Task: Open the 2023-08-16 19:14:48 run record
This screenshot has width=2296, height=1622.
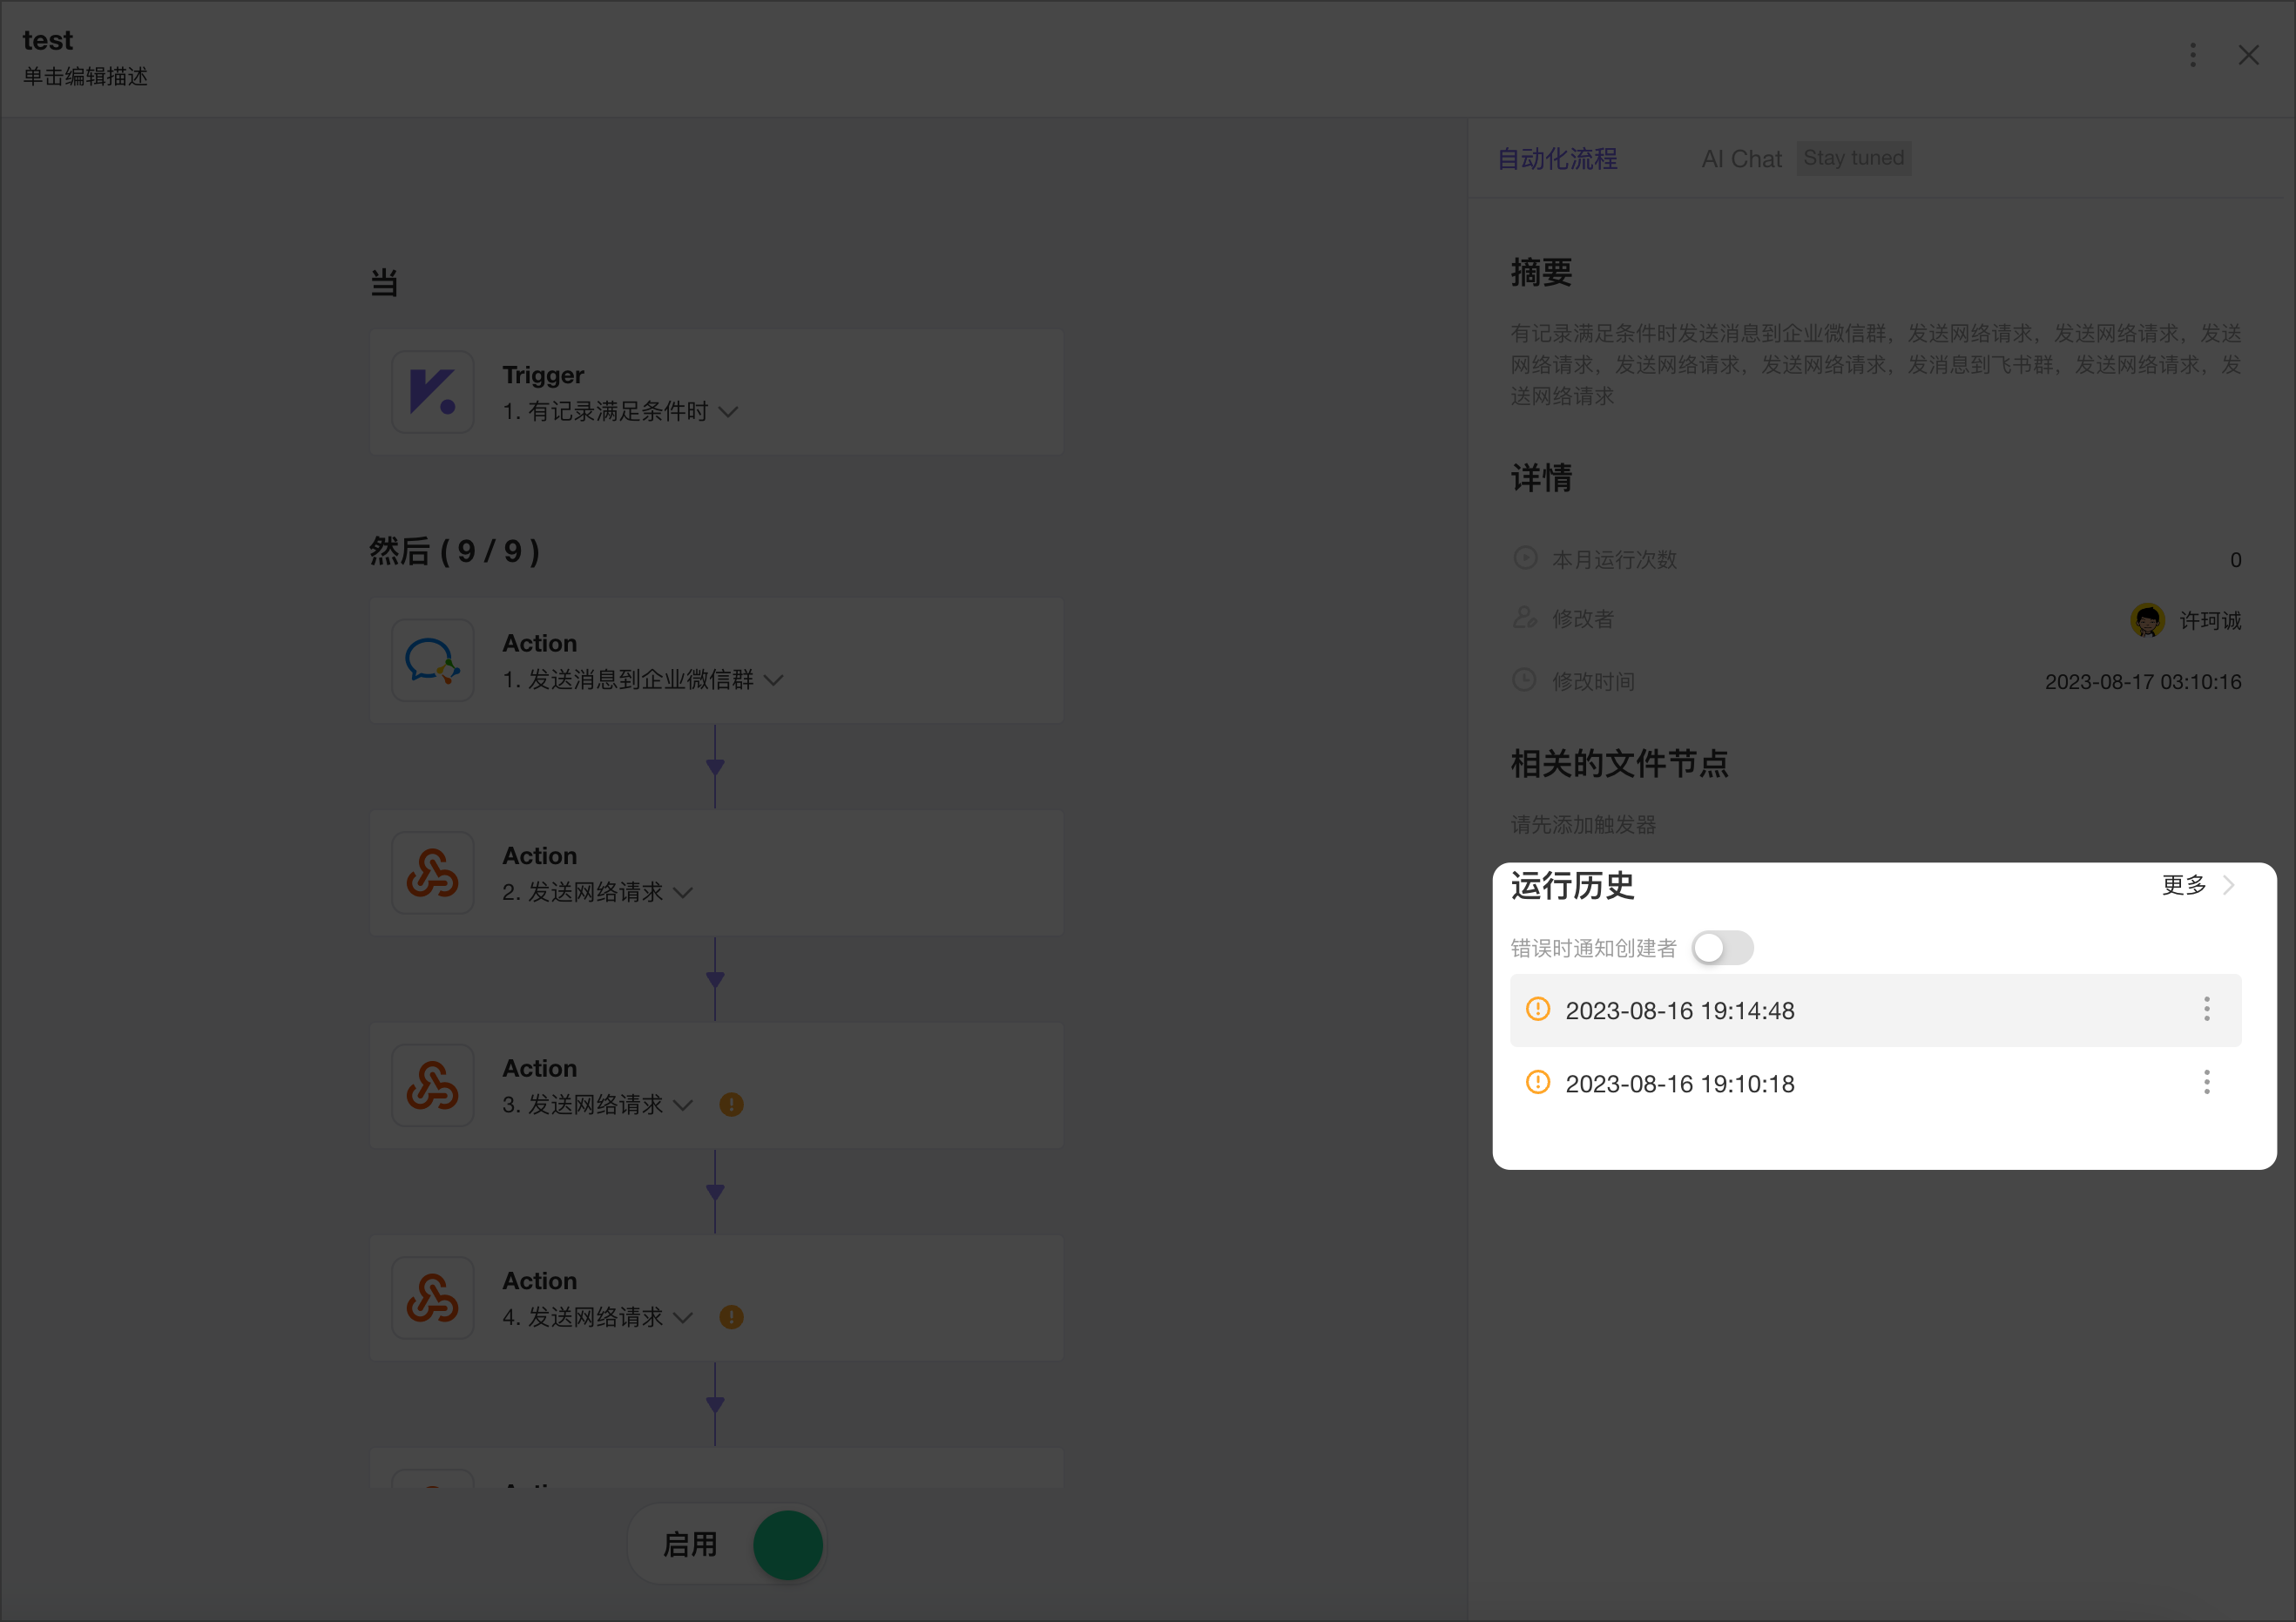Action: [1680, 1010]
